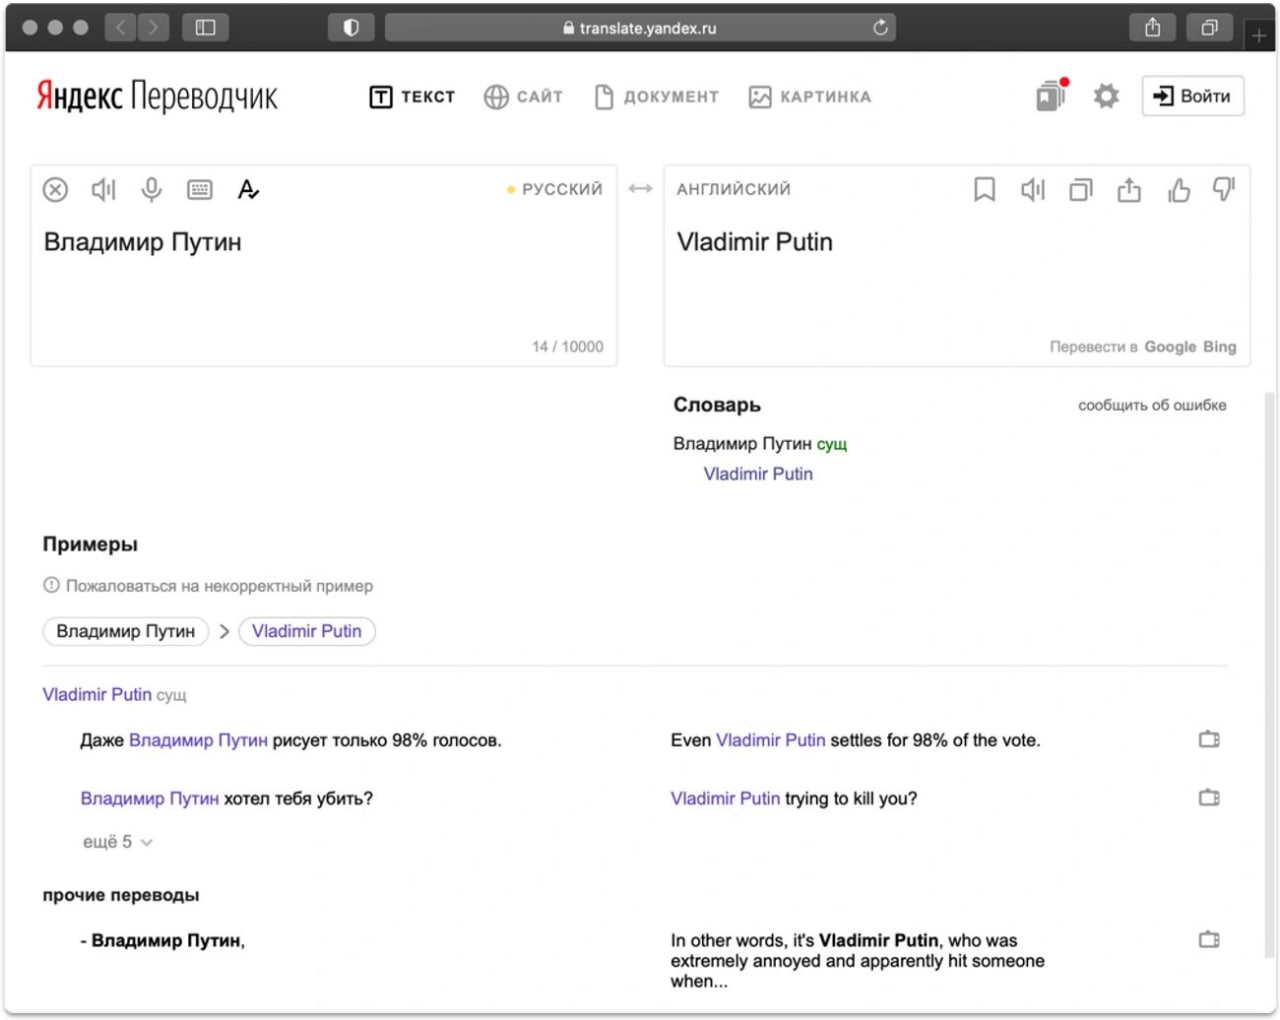Viewport: 1280px width, 1020px height.
Task: Open the translation in Bing
Action: point(1220,347)
